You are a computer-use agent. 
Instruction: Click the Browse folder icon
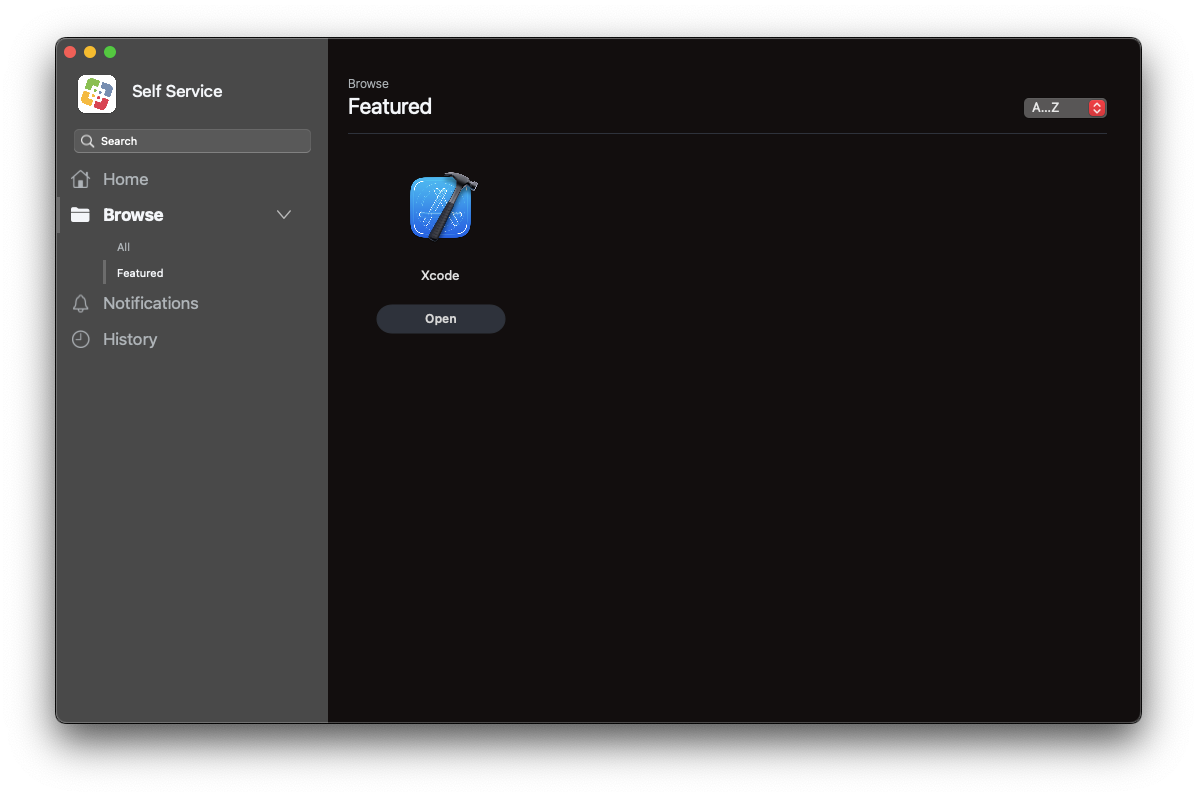coord(80,215)
